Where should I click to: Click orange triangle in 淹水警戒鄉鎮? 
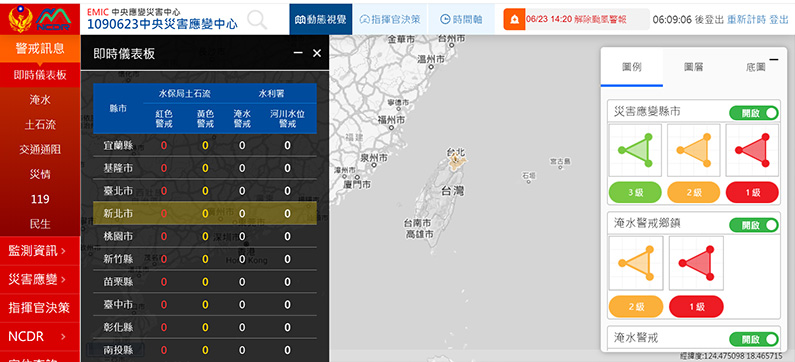(636, 263)
